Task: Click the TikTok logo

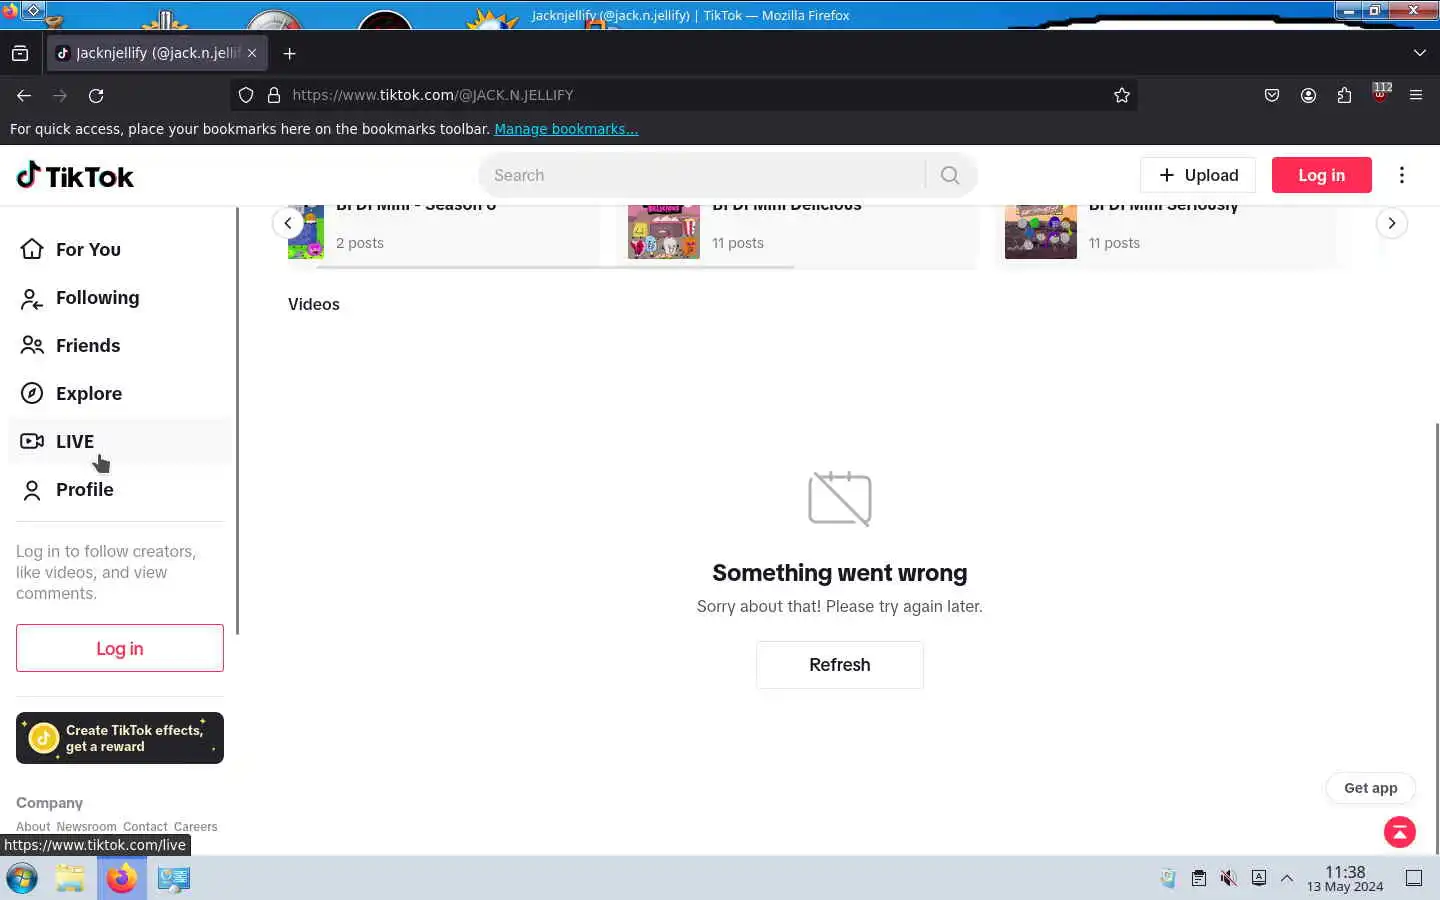Action: pyautogui.click(x=75, y=176)
